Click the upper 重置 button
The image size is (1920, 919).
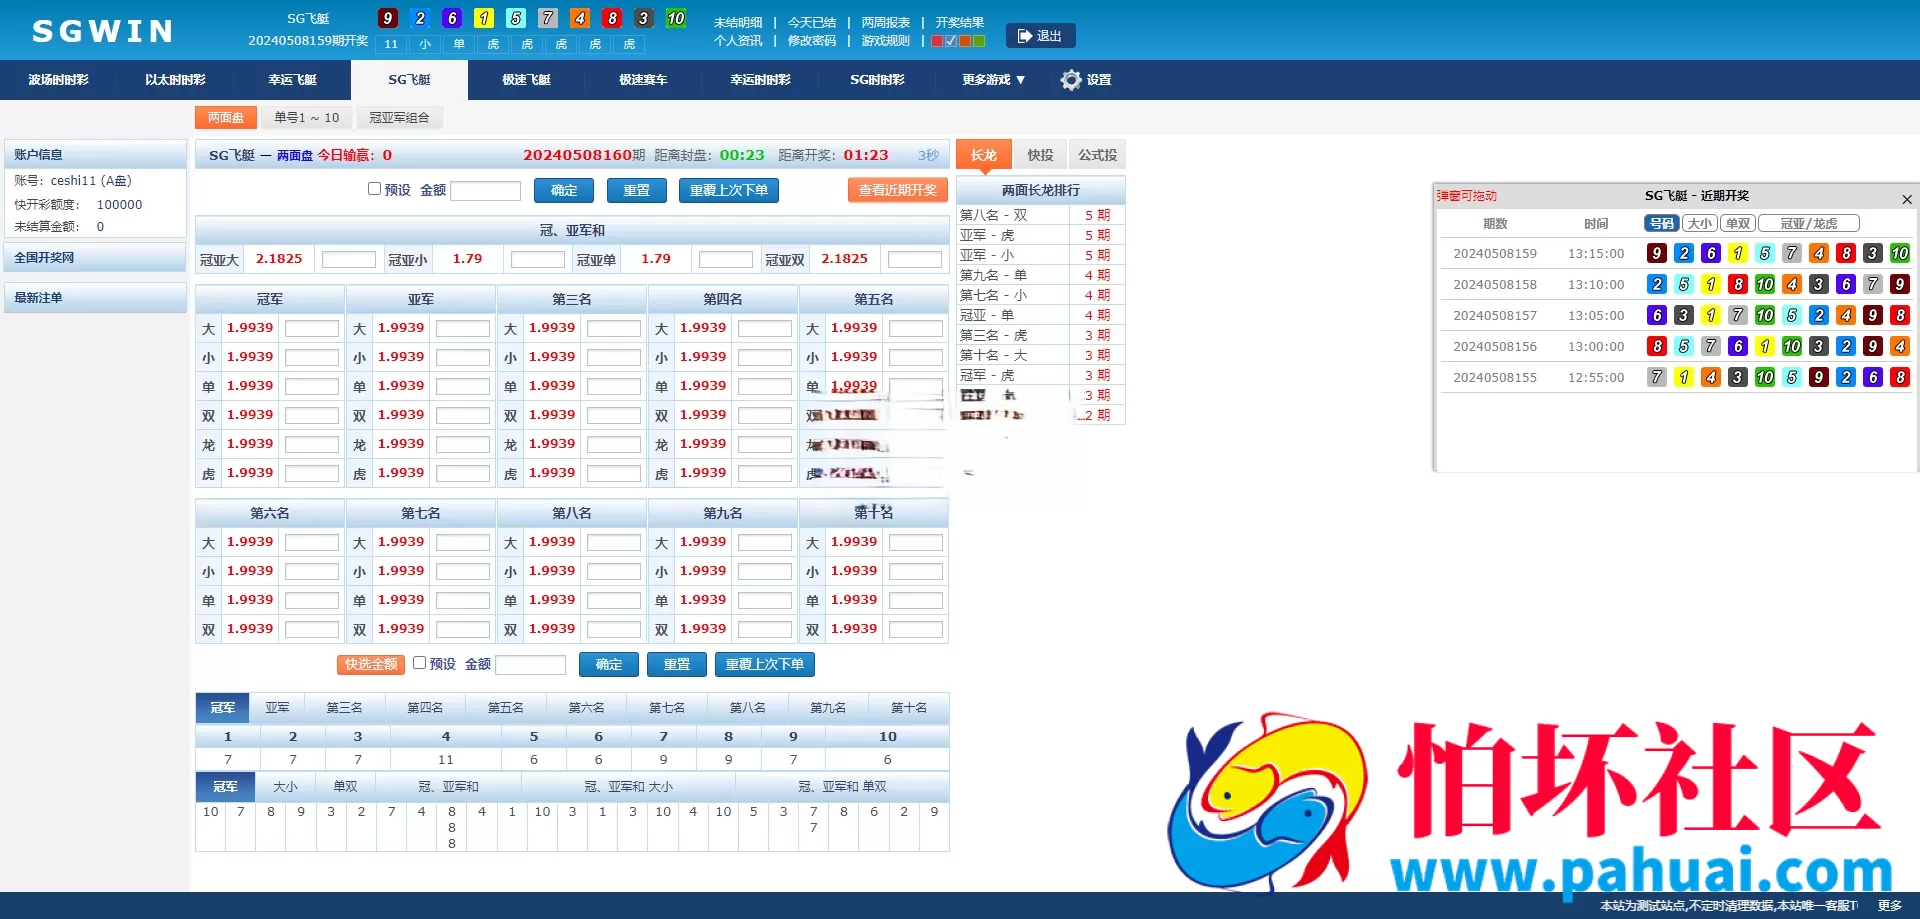637,190
